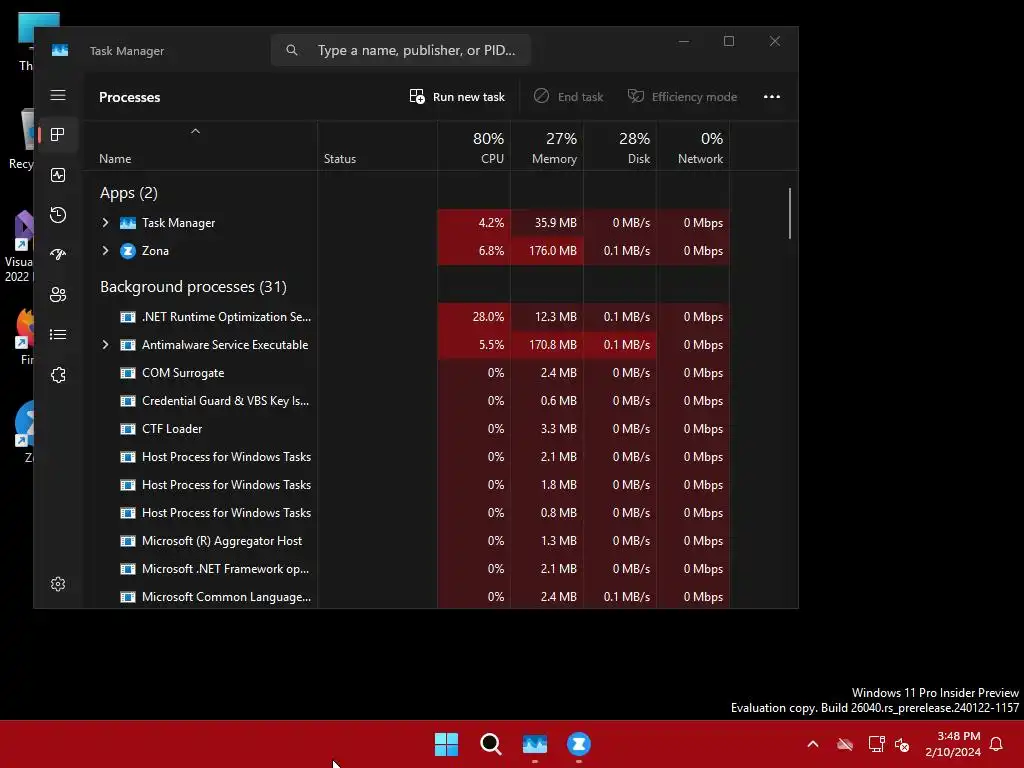
Task: Click the Zona app icon in process list
Action: tap(128, 251)
